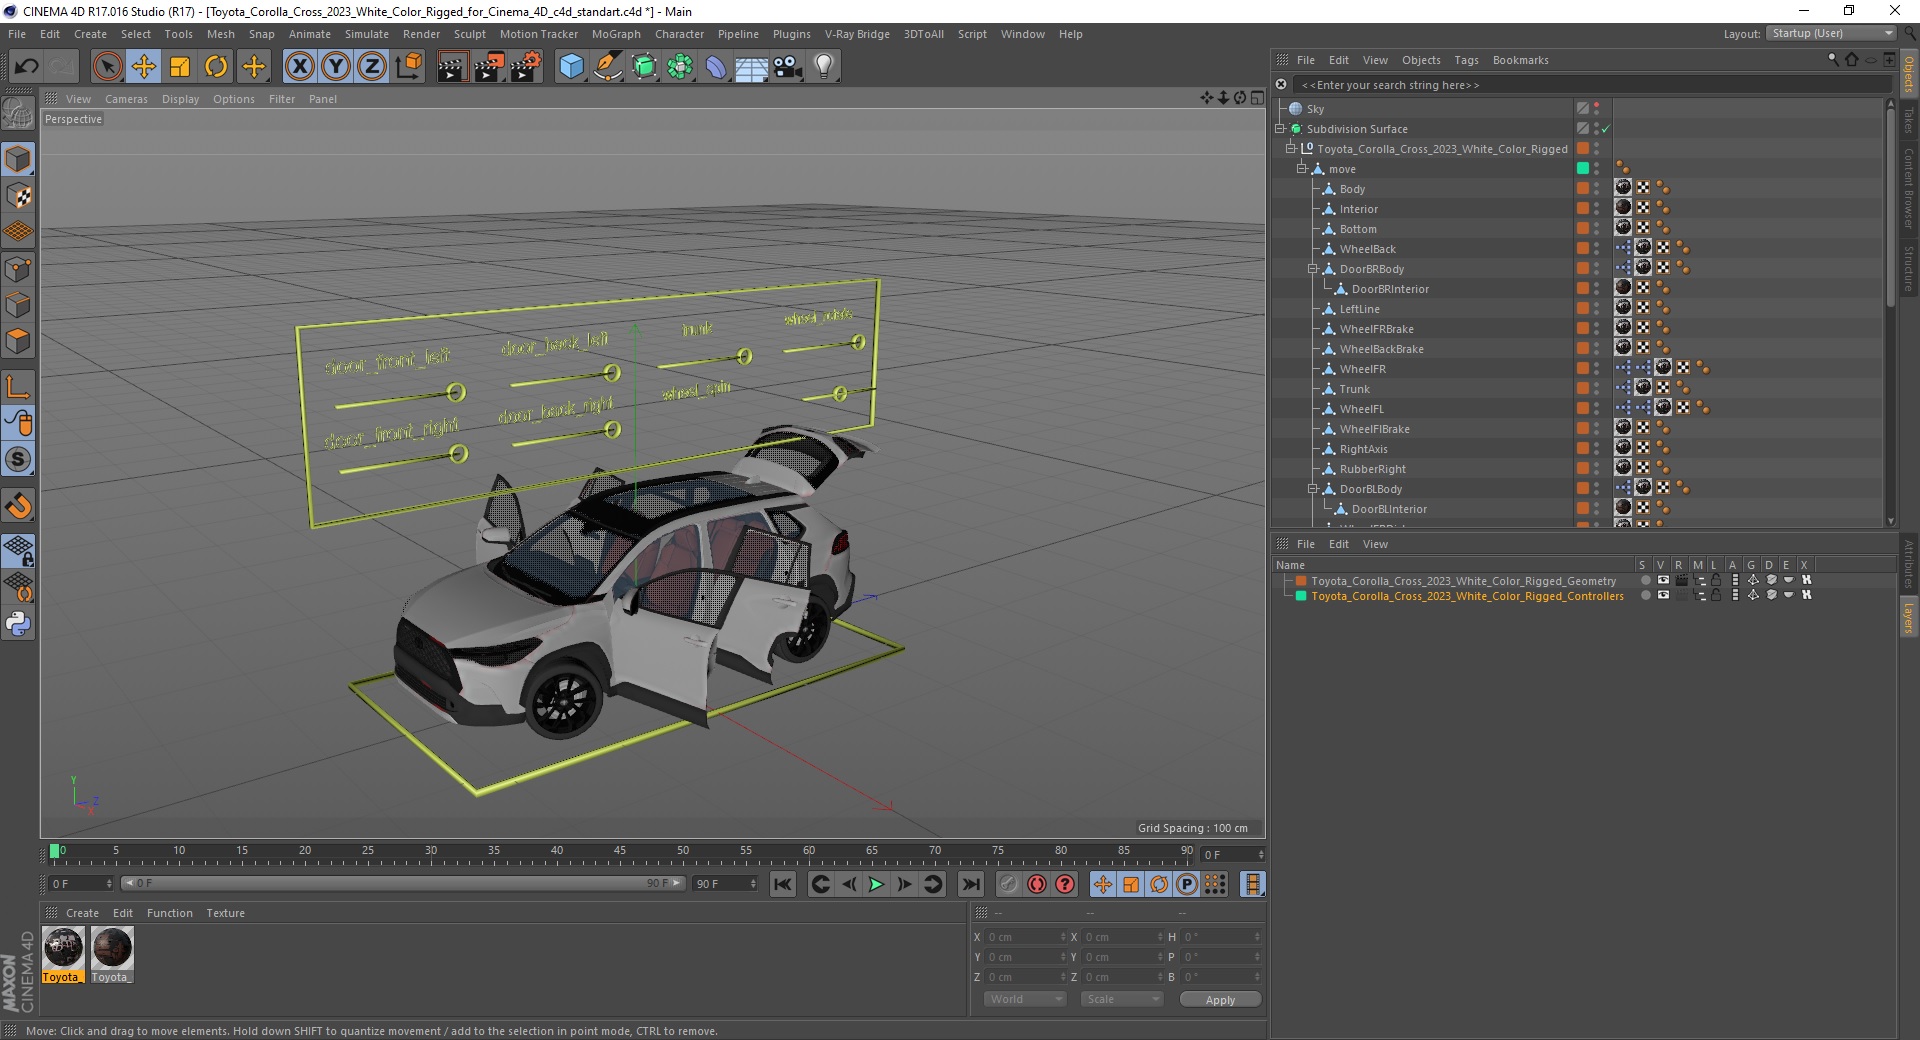
Task: Toggle solo for Geometry layer
Action: (1645, 580)
